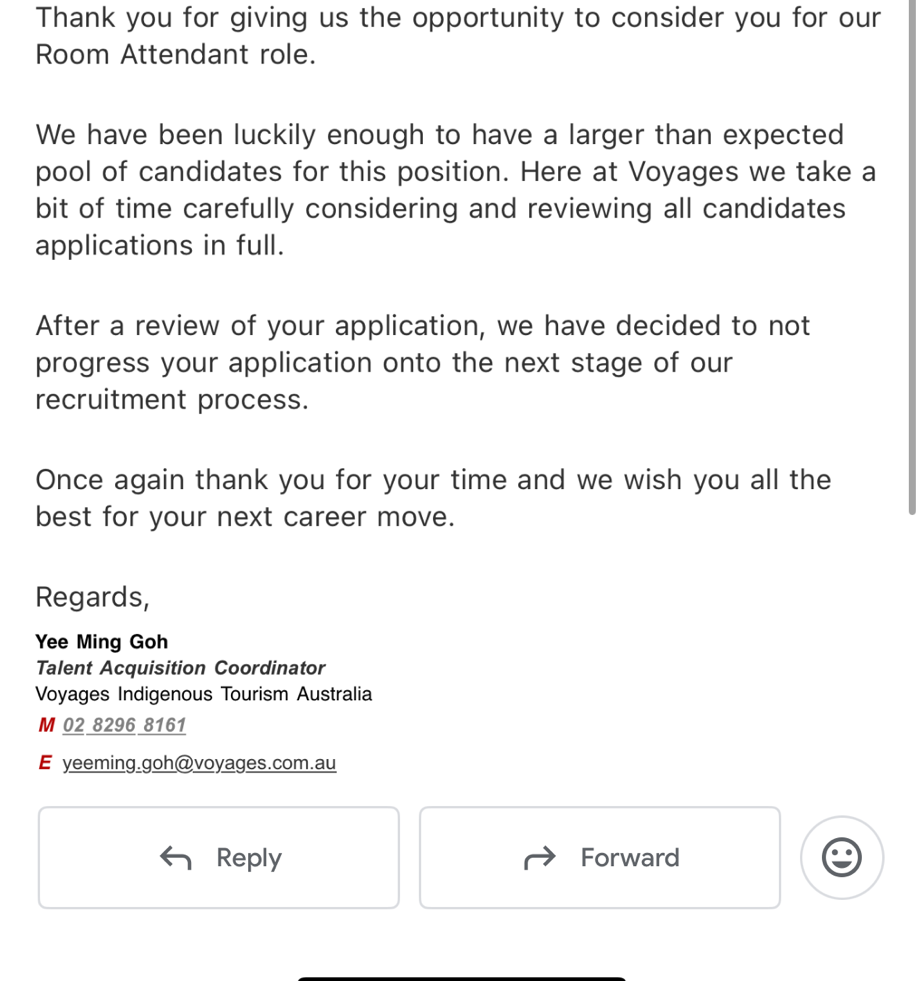This screenshot has height=981, width=923.
Task: Tap the home indicator bar at the bottom
Action: pyautogui.click(x=461, y=978)
